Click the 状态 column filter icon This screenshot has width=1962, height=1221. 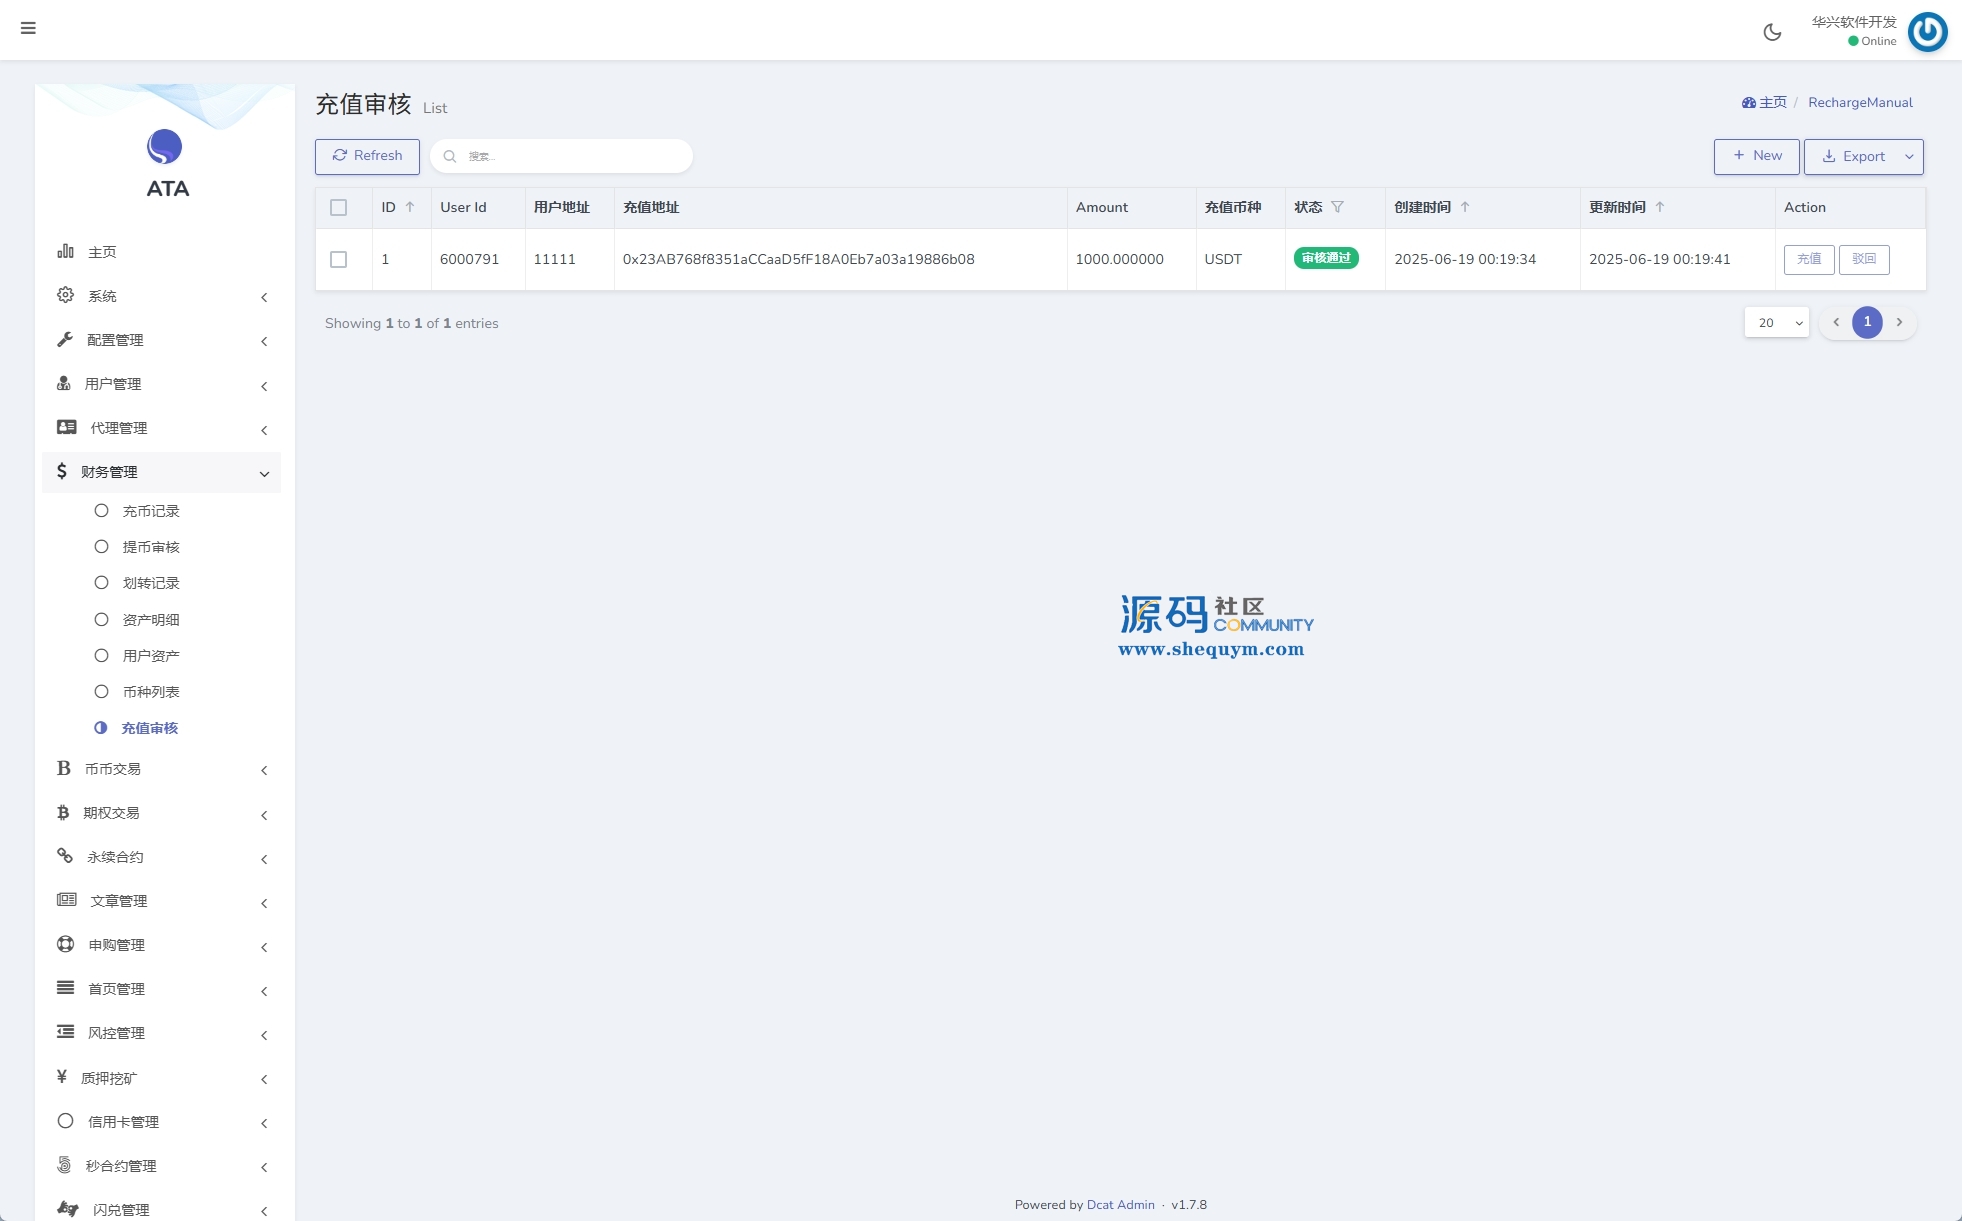tap(1337, 207)
